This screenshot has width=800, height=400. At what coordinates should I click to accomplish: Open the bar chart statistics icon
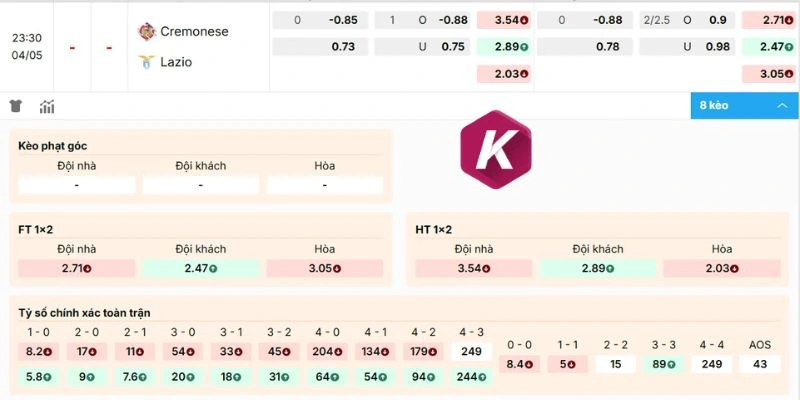pyautogui.click(x=47, y=107)
